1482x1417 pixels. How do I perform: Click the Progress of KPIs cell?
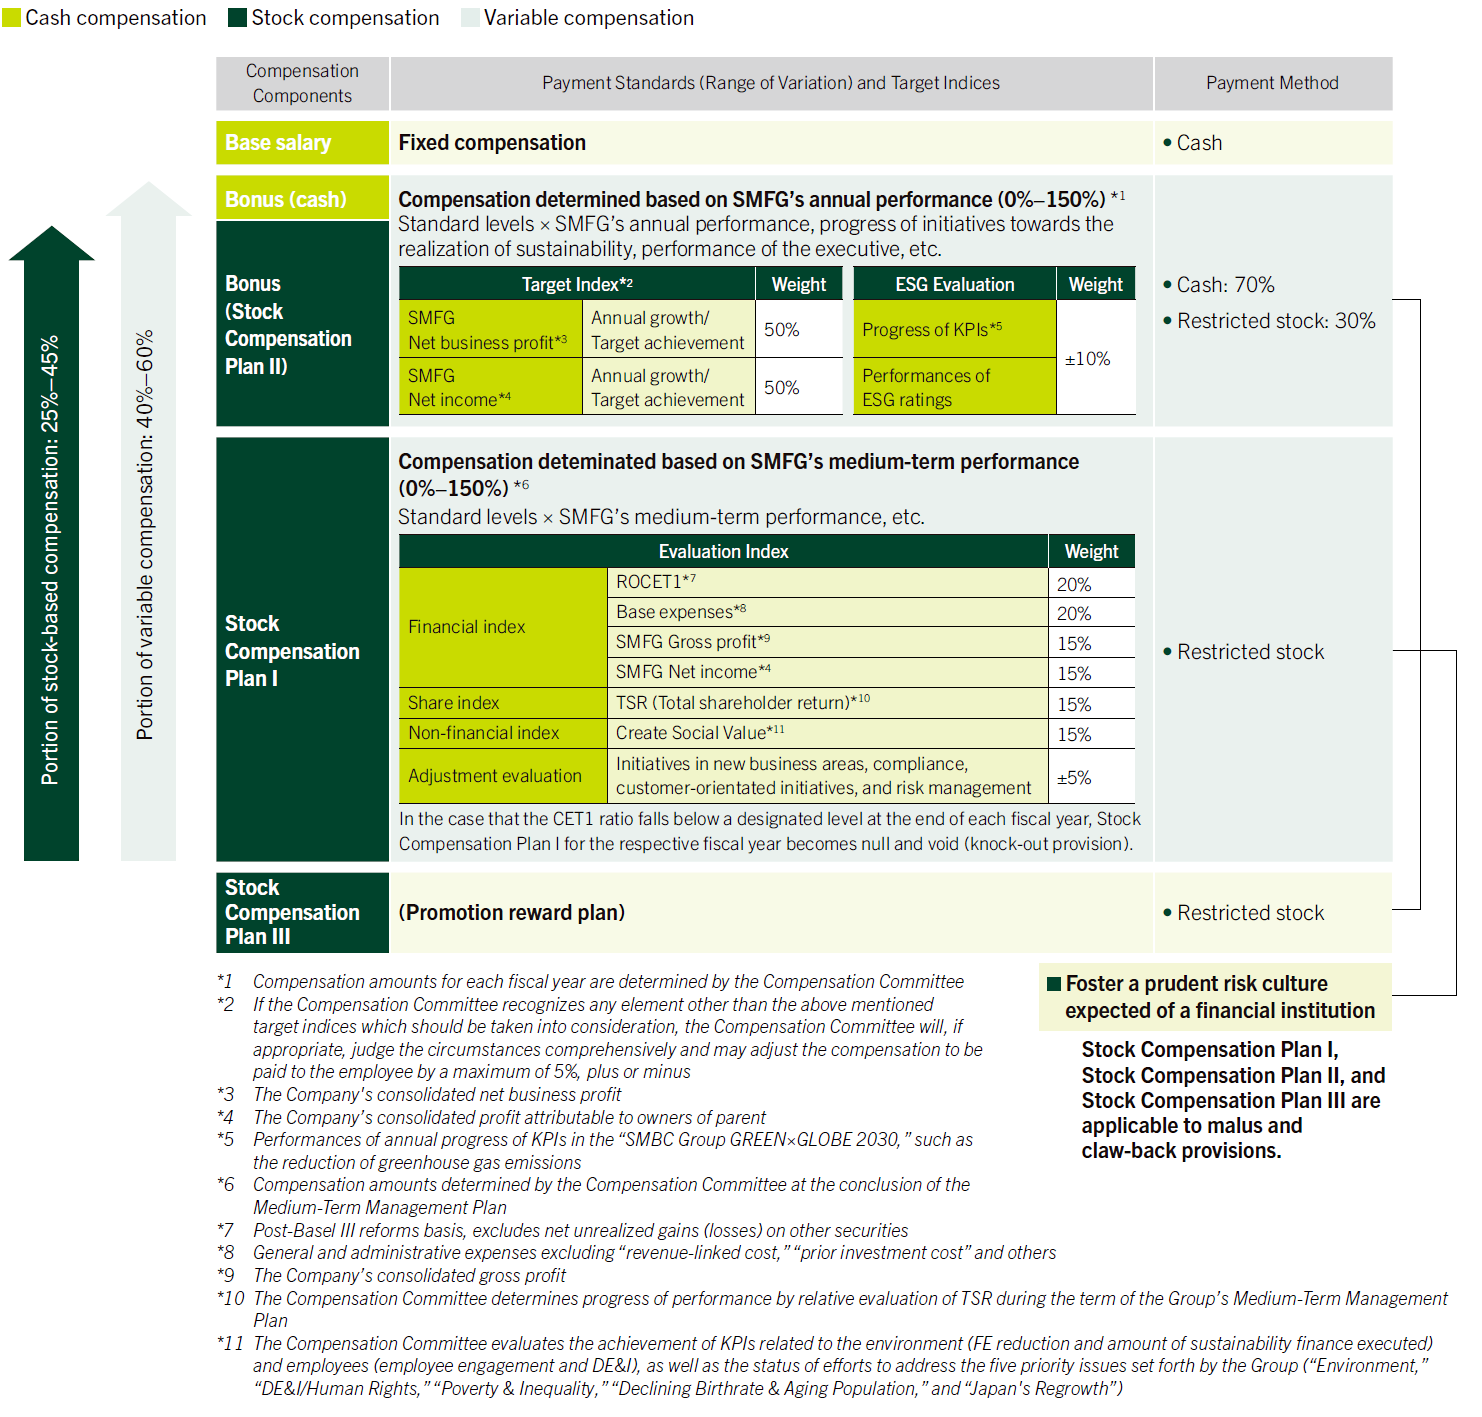[x=954, y=329]
